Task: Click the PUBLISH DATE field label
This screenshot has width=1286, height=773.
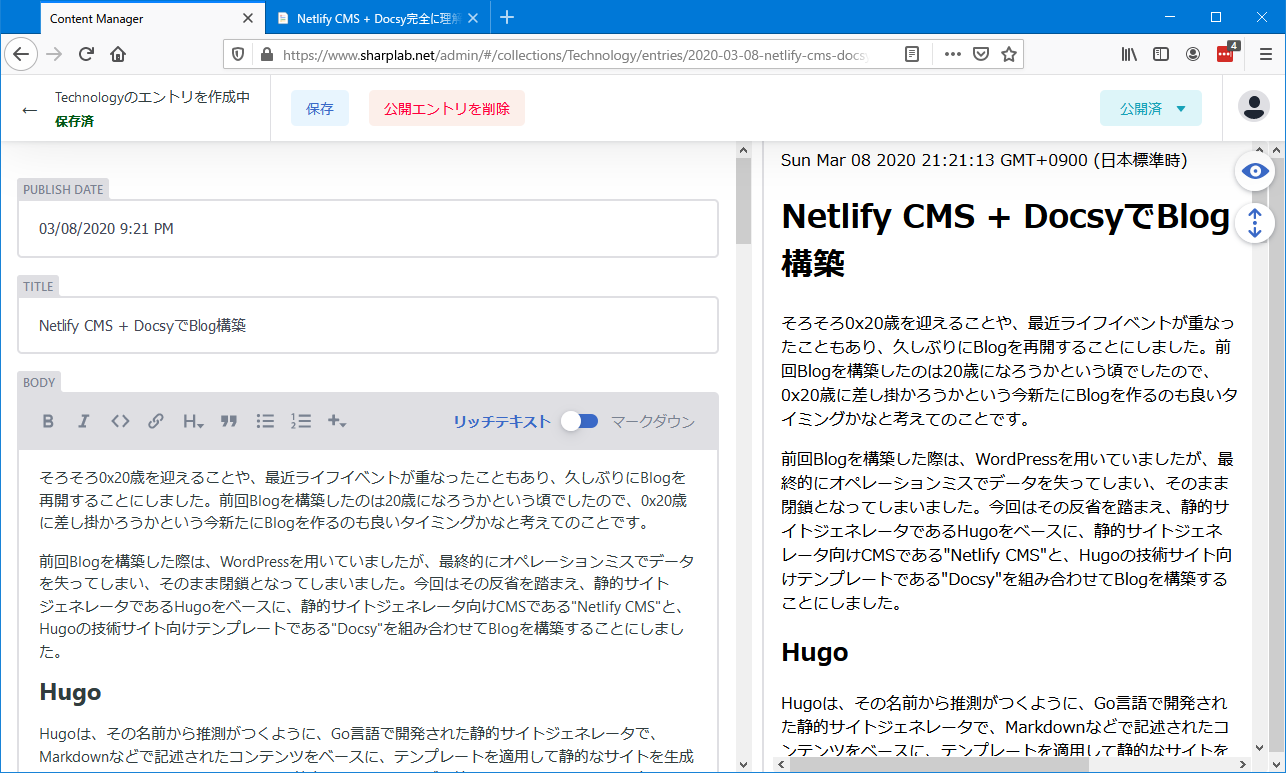Action: pos(63,190)
